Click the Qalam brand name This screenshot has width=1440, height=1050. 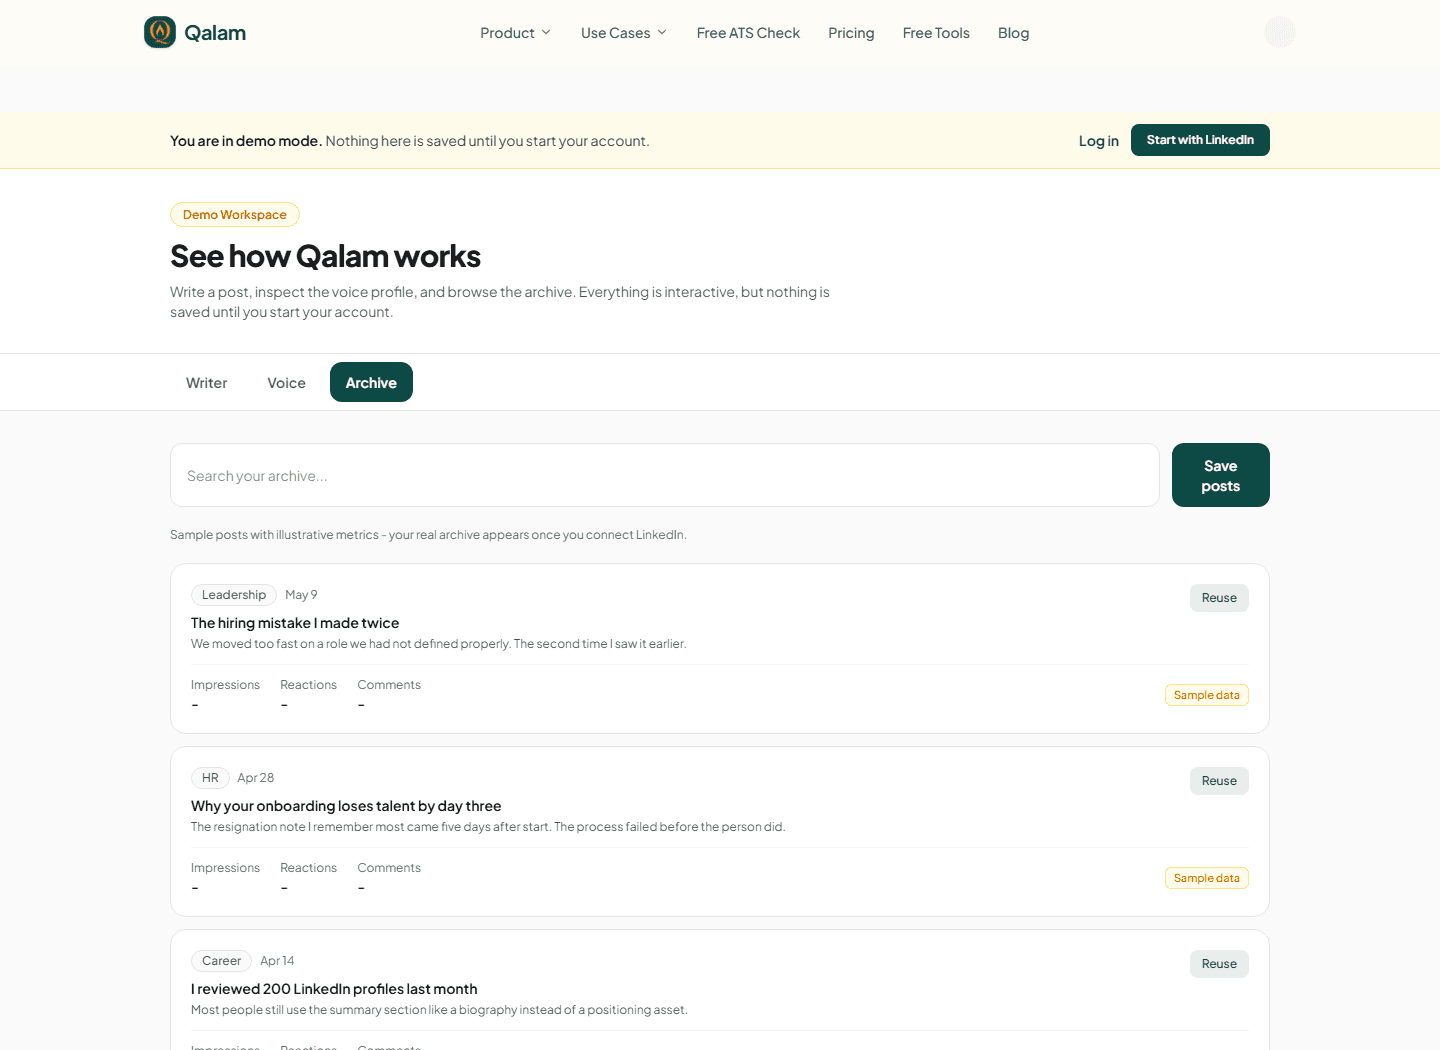click(215, 33)
